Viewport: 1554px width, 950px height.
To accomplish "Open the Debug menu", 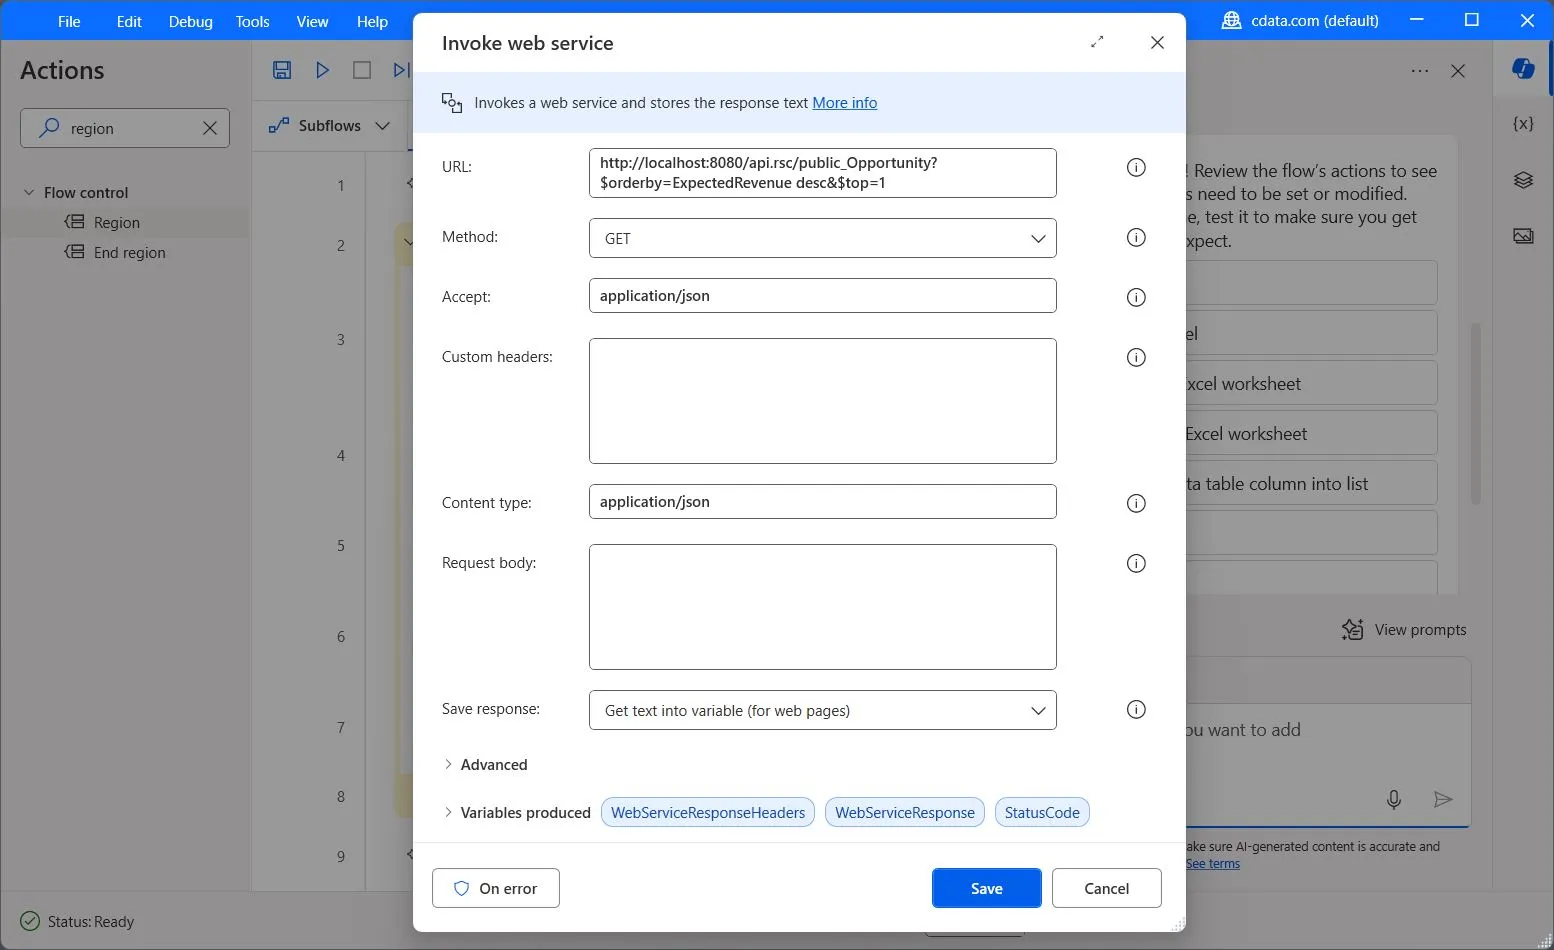I will point(190,21).
